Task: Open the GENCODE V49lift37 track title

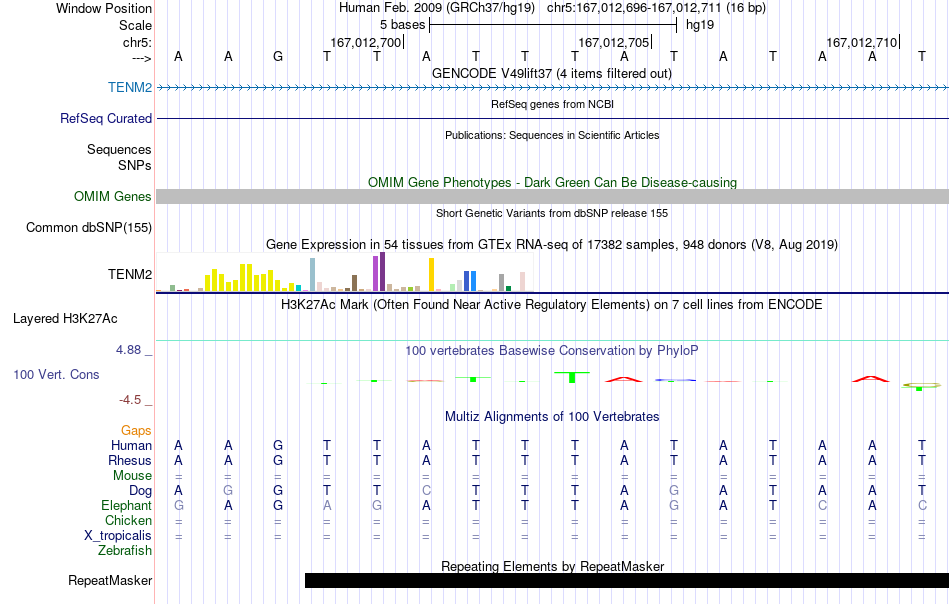Action: pos(551,73)
